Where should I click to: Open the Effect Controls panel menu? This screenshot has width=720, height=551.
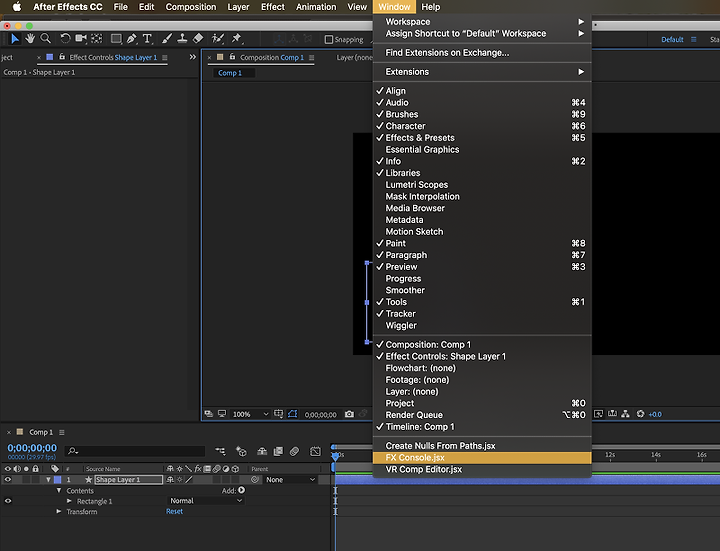coord(165,57)
